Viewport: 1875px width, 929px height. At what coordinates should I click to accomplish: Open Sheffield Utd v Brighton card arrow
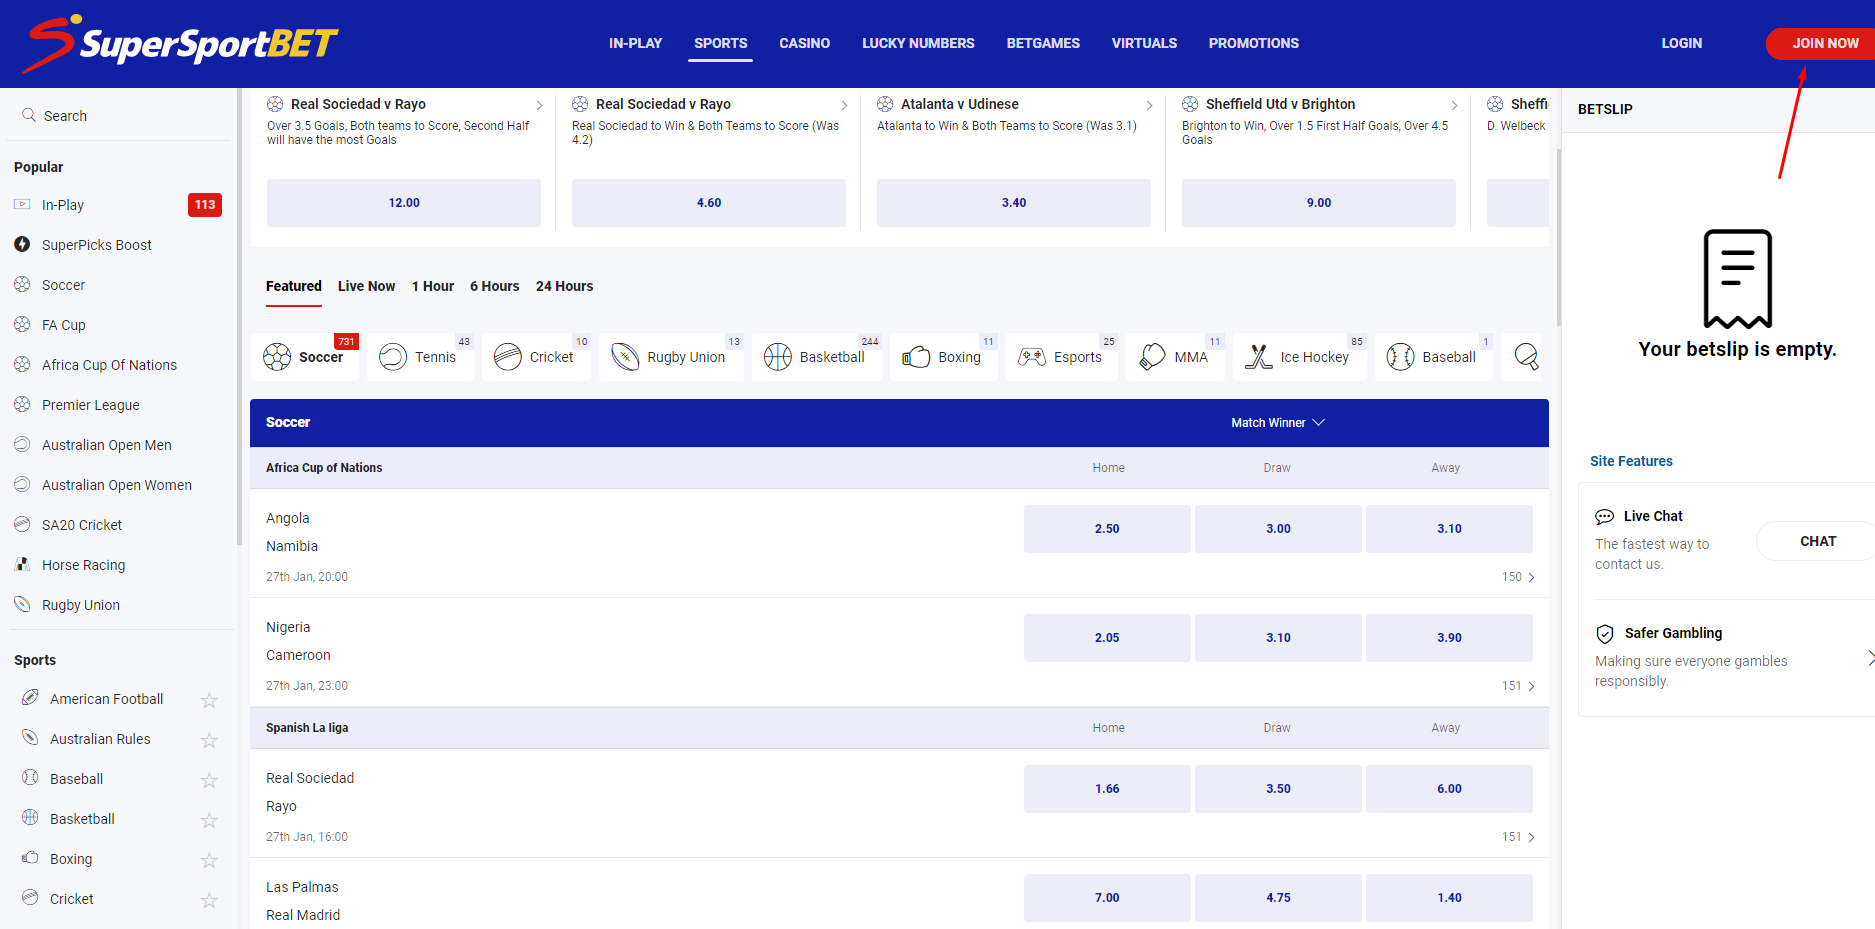click(1454, 105)
